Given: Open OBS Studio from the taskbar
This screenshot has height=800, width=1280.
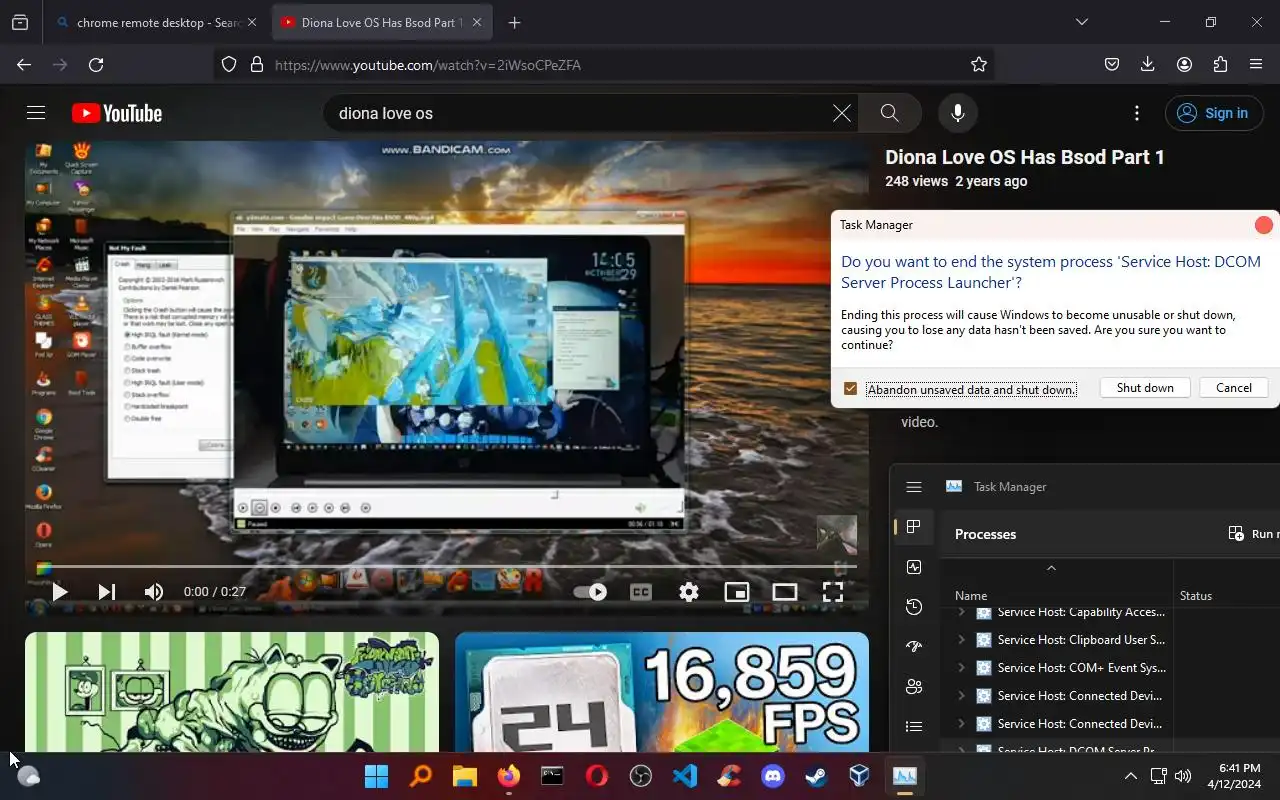Looking at the screenshot, I should pyautogui.click(x=641, y=776).
